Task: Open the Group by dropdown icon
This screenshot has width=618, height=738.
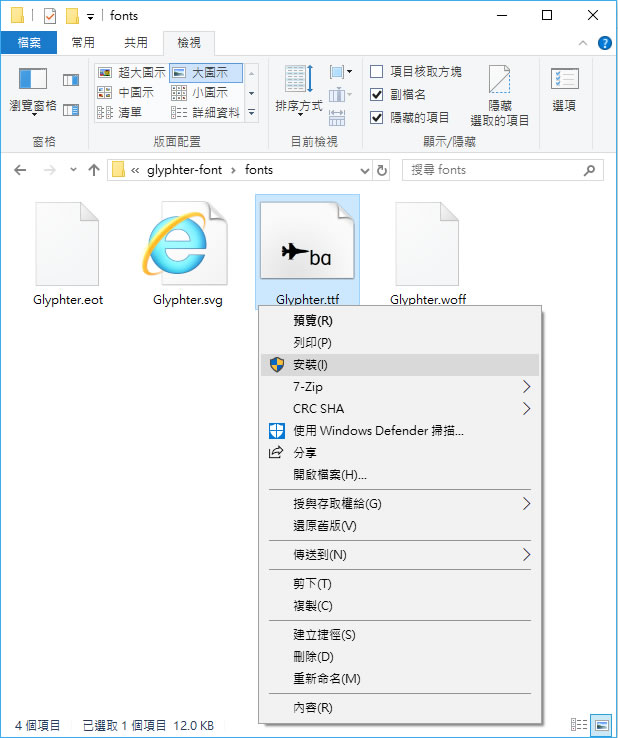Action: point(341,72)
